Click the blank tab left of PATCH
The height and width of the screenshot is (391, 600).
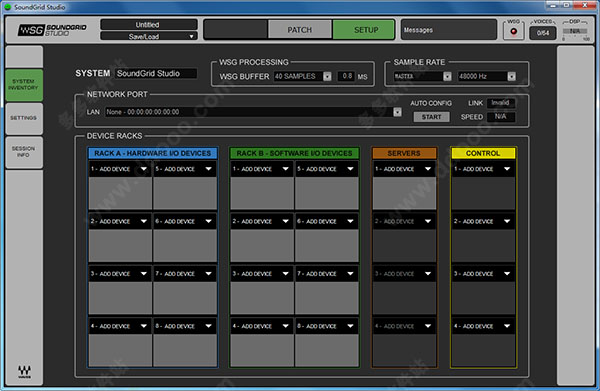click(x=235, y=30)
